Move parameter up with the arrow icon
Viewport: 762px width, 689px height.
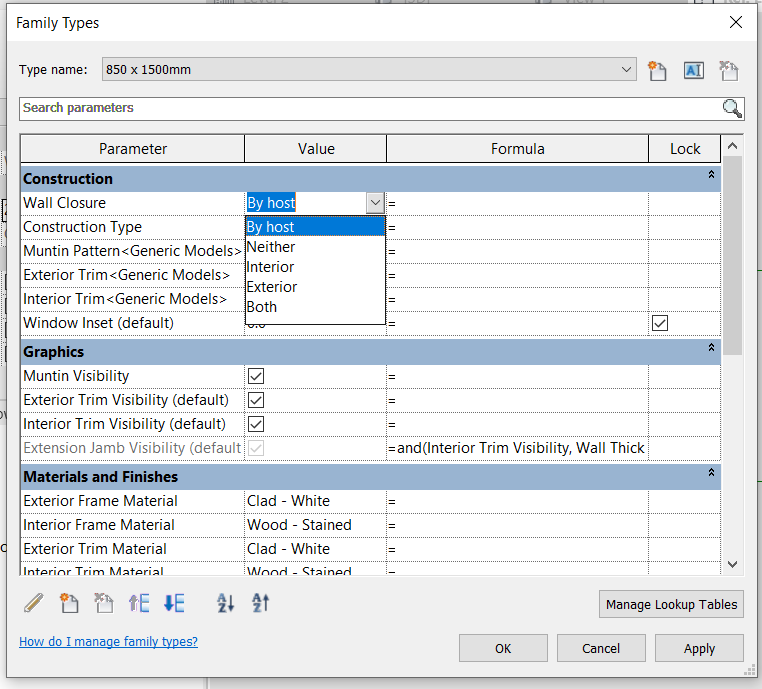click(x=139, y=603)
